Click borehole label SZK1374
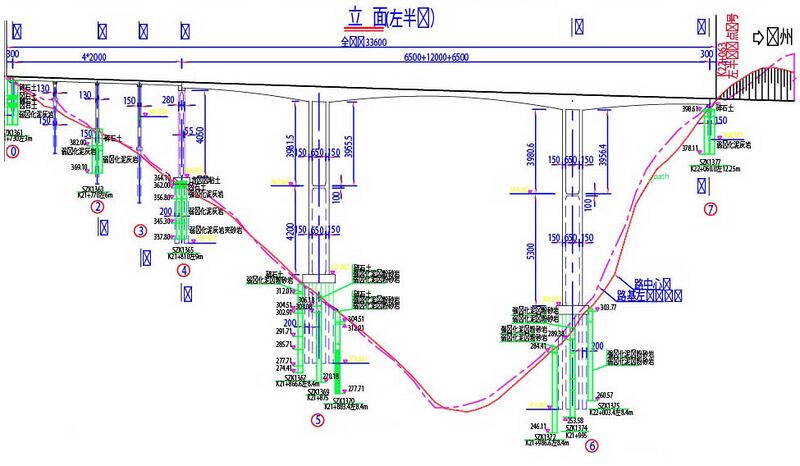Screen dimensions: 800x466 pyautogui.click(x=577, y=428)
